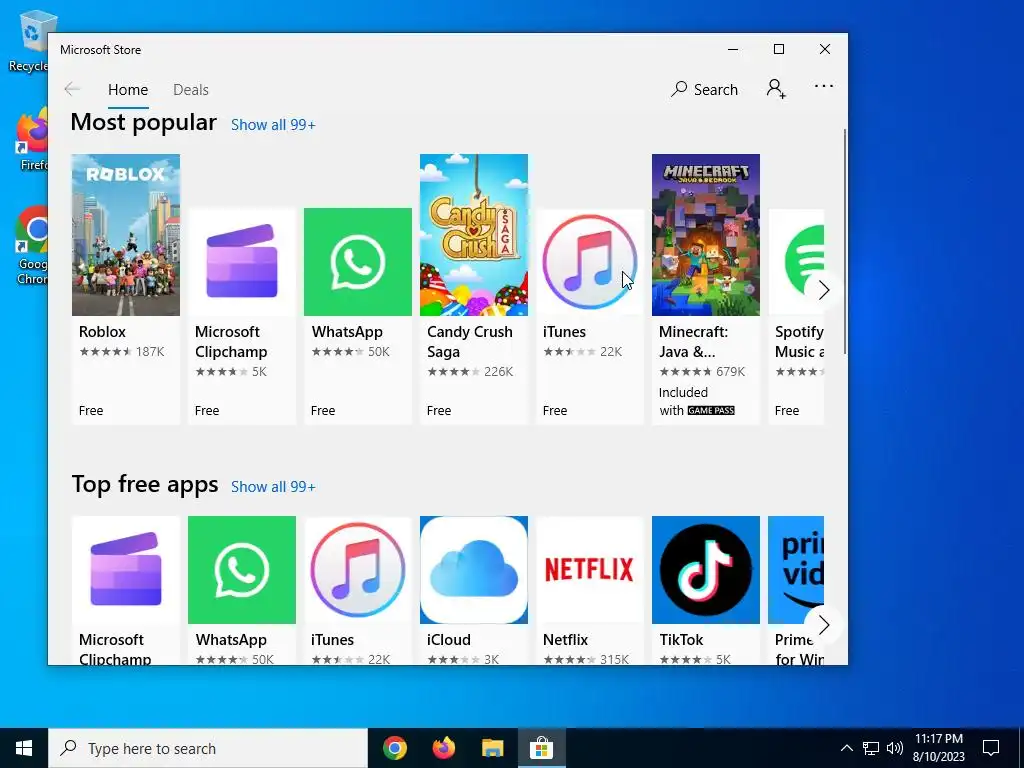Open the notification center icon
This screenshot has height=768, width=1024.
[x=991, y=748]
